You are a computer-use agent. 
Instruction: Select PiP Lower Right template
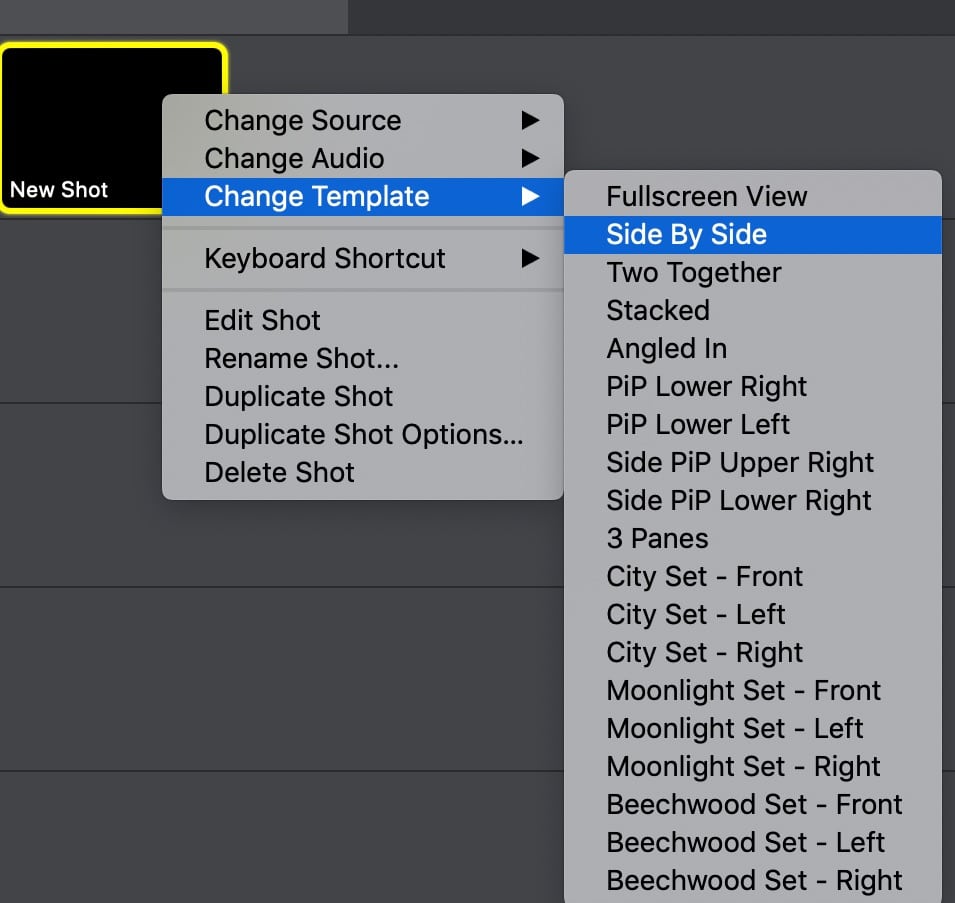click(x=706, y=387)
